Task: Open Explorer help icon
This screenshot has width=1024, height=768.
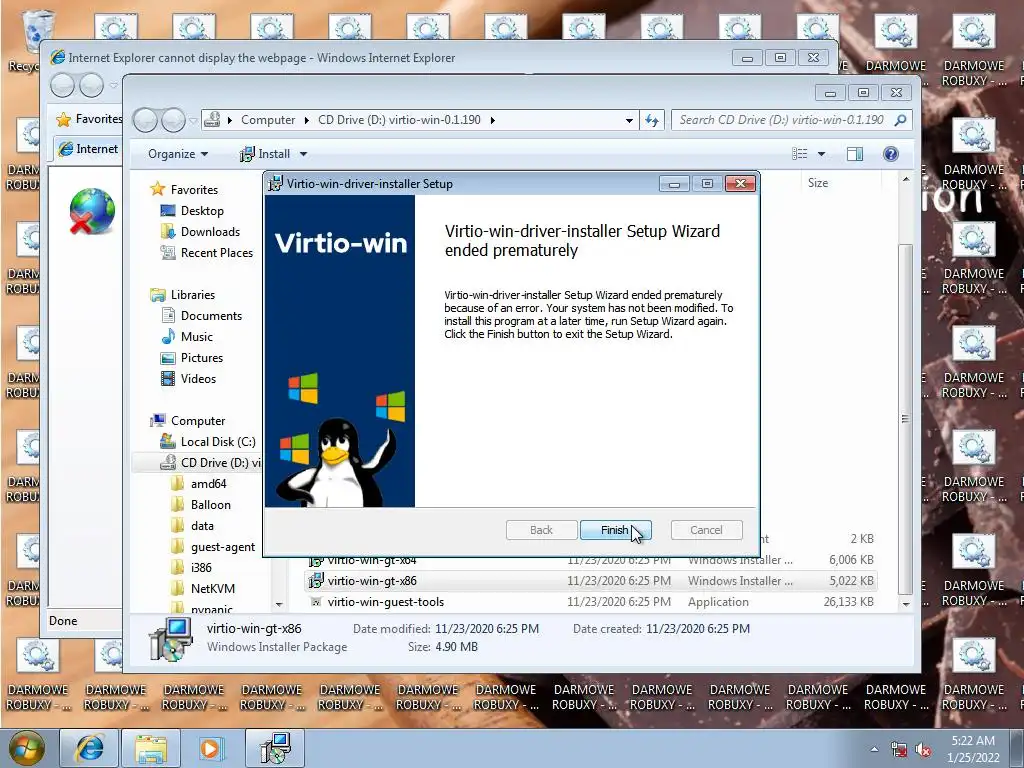Action: (890, 153)
